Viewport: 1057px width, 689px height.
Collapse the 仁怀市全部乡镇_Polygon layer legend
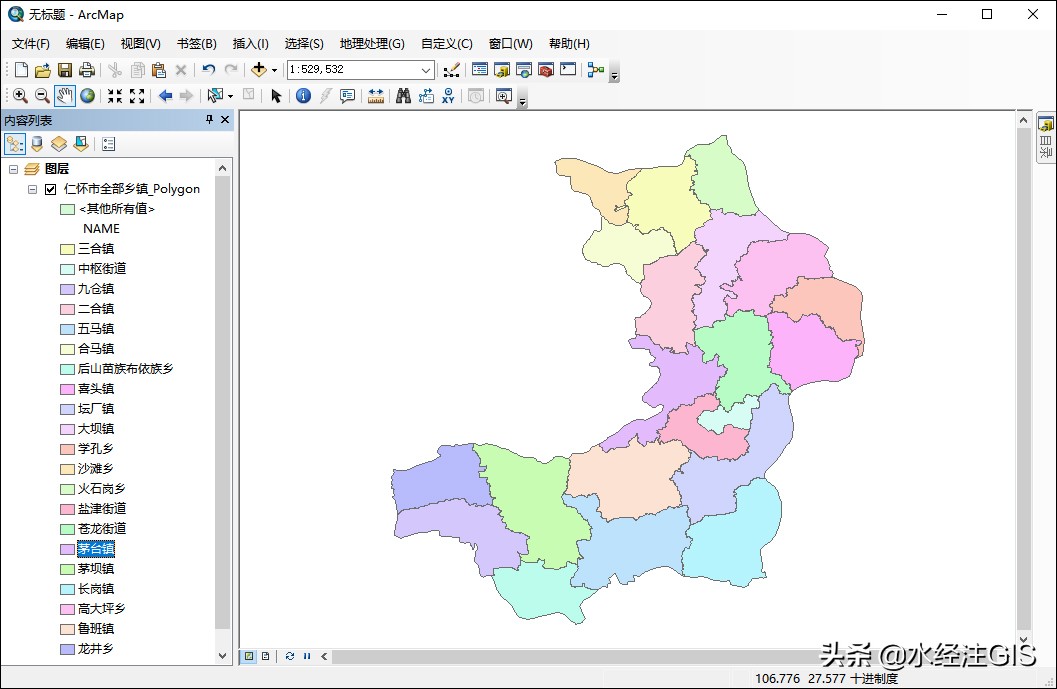[32, 189]
